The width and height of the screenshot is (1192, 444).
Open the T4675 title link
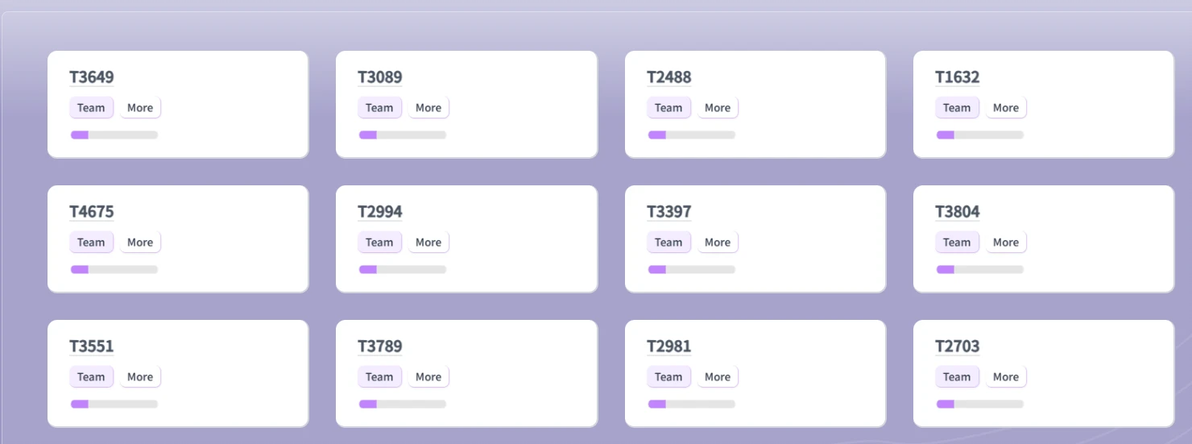coord(91,212)
